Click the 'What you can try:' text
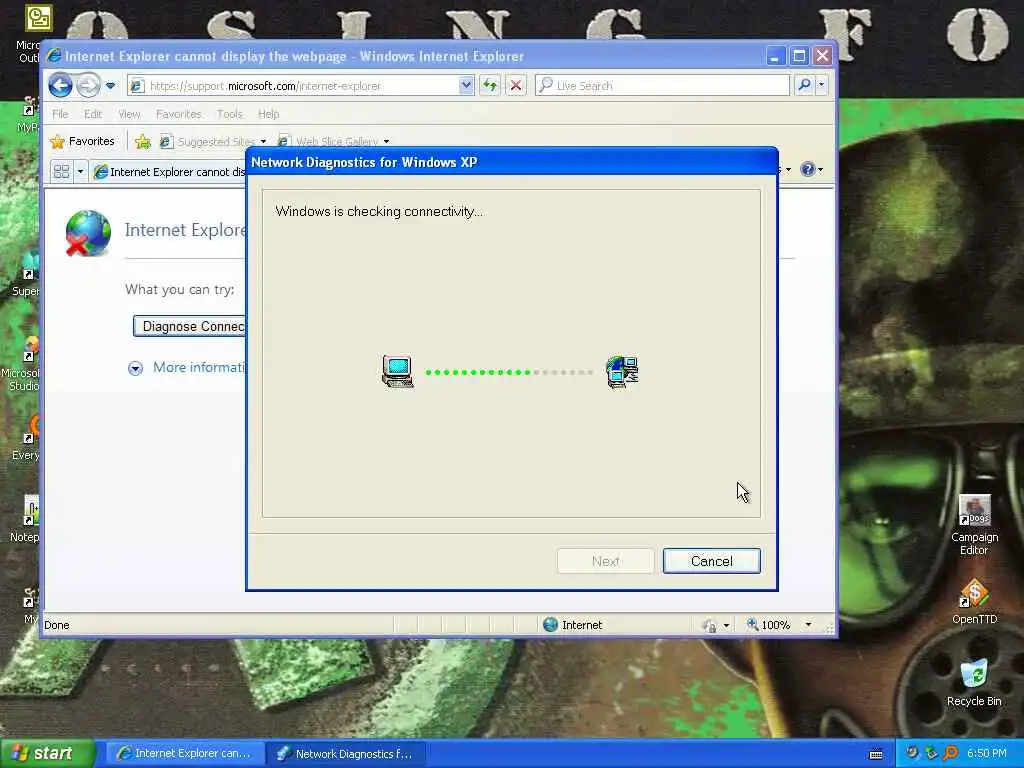The width and height of the screenshot is (1024, 768). coord(180,289)
